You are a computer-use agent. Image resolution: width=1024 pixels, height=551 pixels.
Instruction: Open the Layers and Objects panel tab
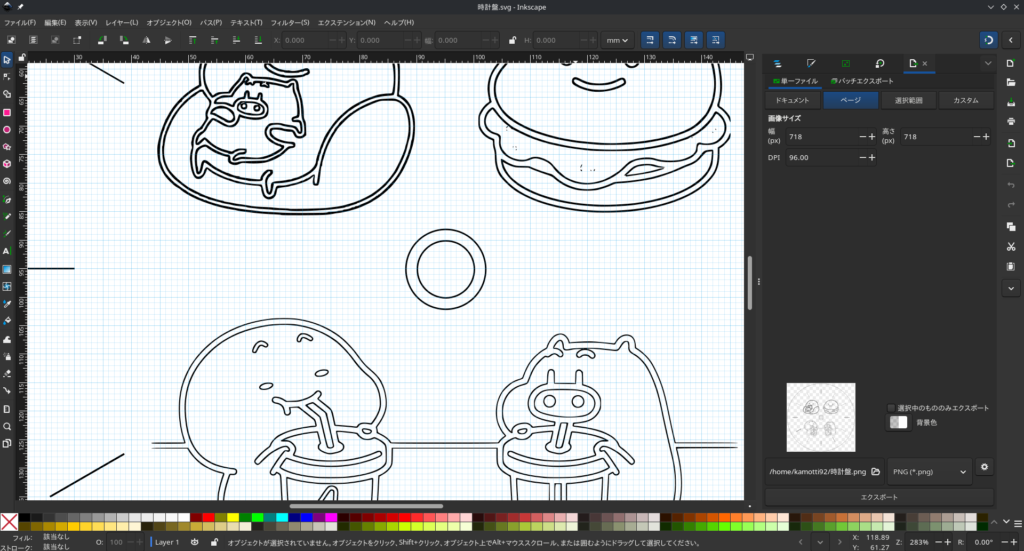click(776, 64)
